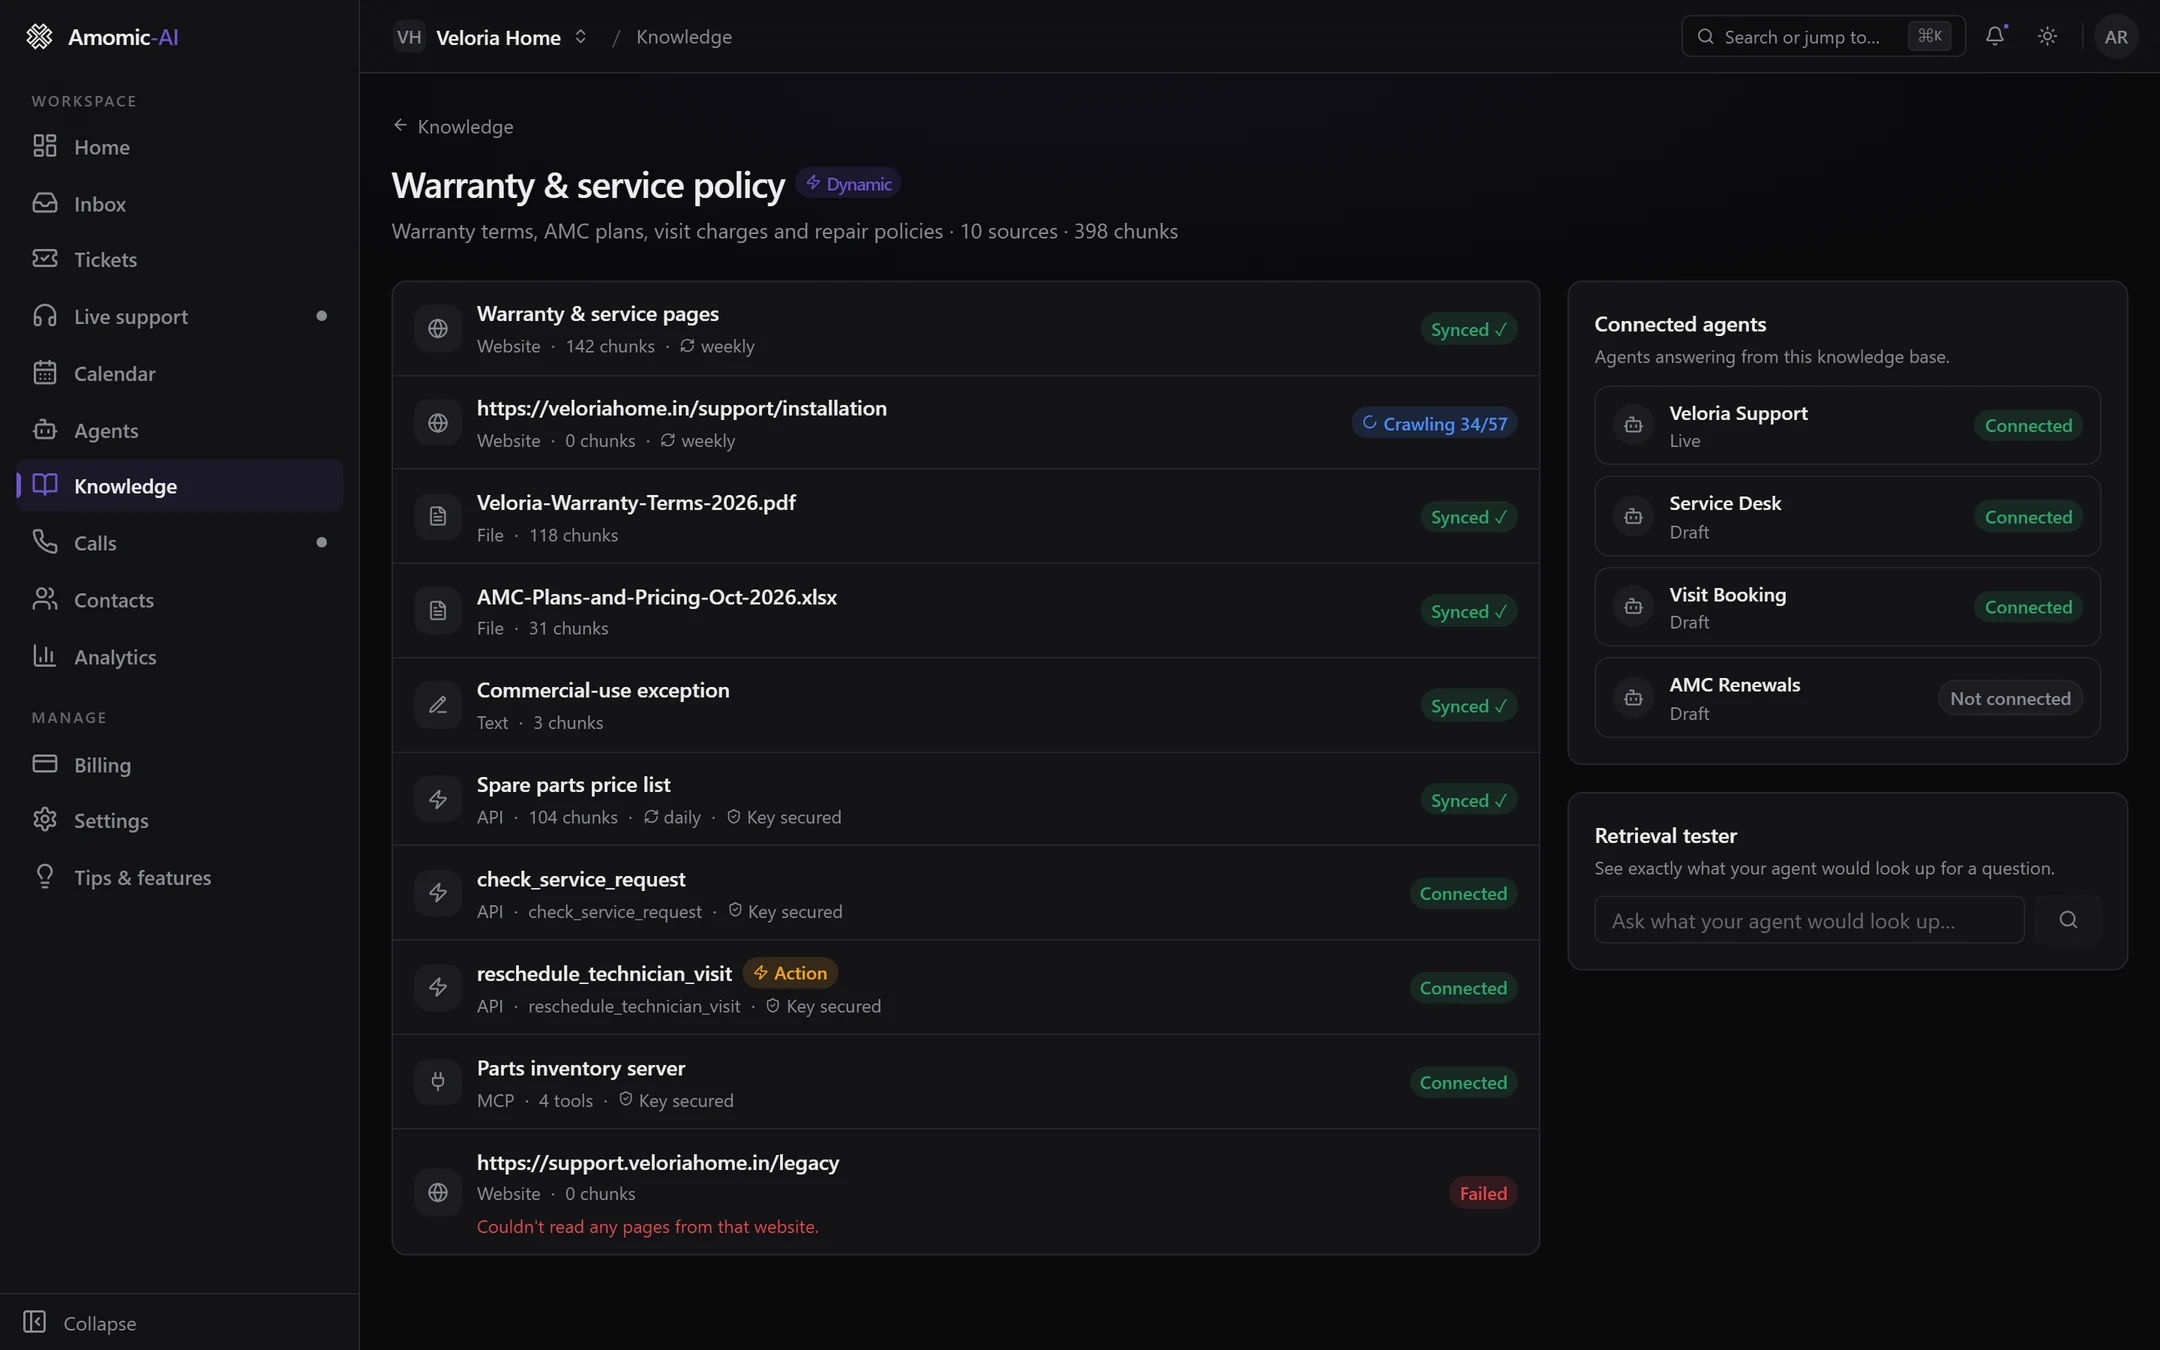This screenshot has height=1350, width=2160.
Task: Run the retrieval tester search icon
Action: 2068,920
